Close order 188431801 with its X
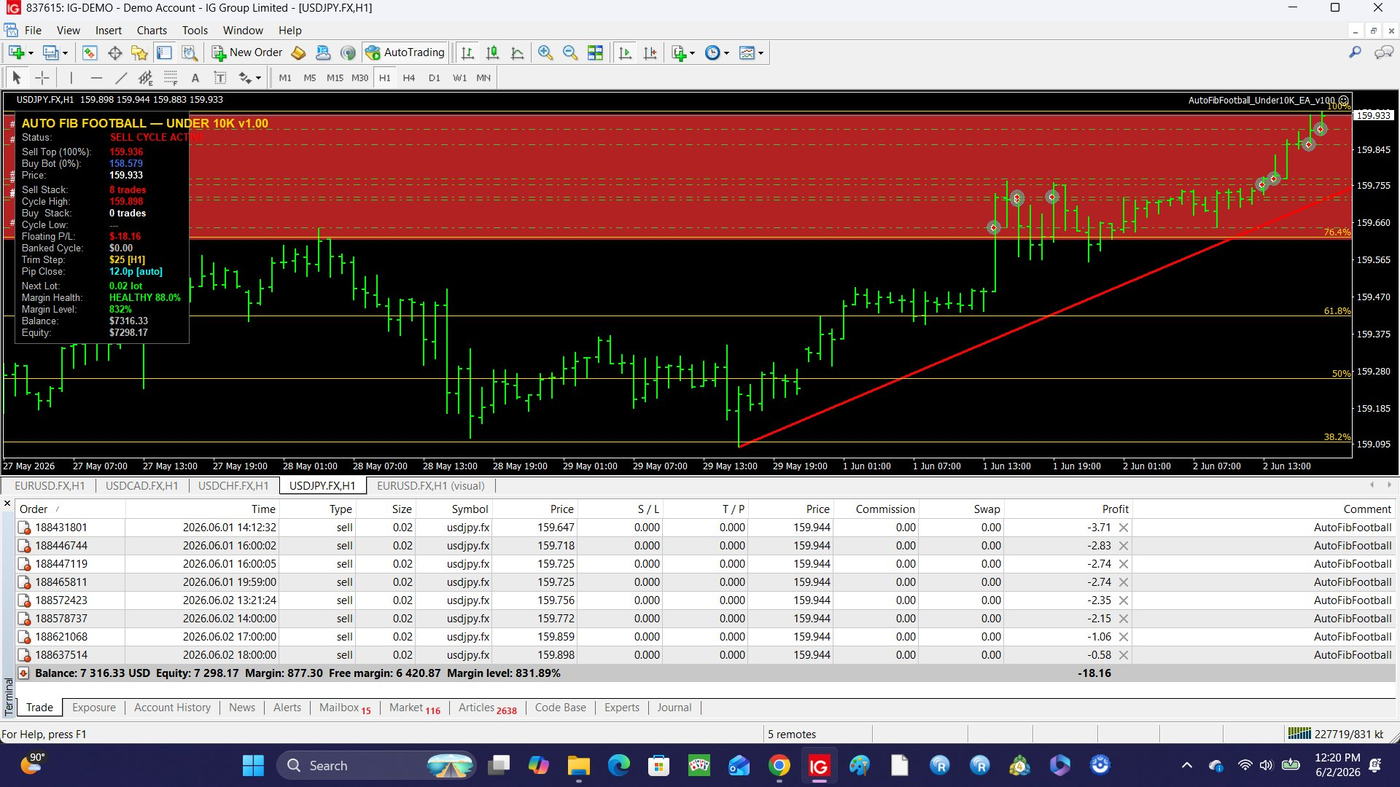 [x=1123, y=528]
